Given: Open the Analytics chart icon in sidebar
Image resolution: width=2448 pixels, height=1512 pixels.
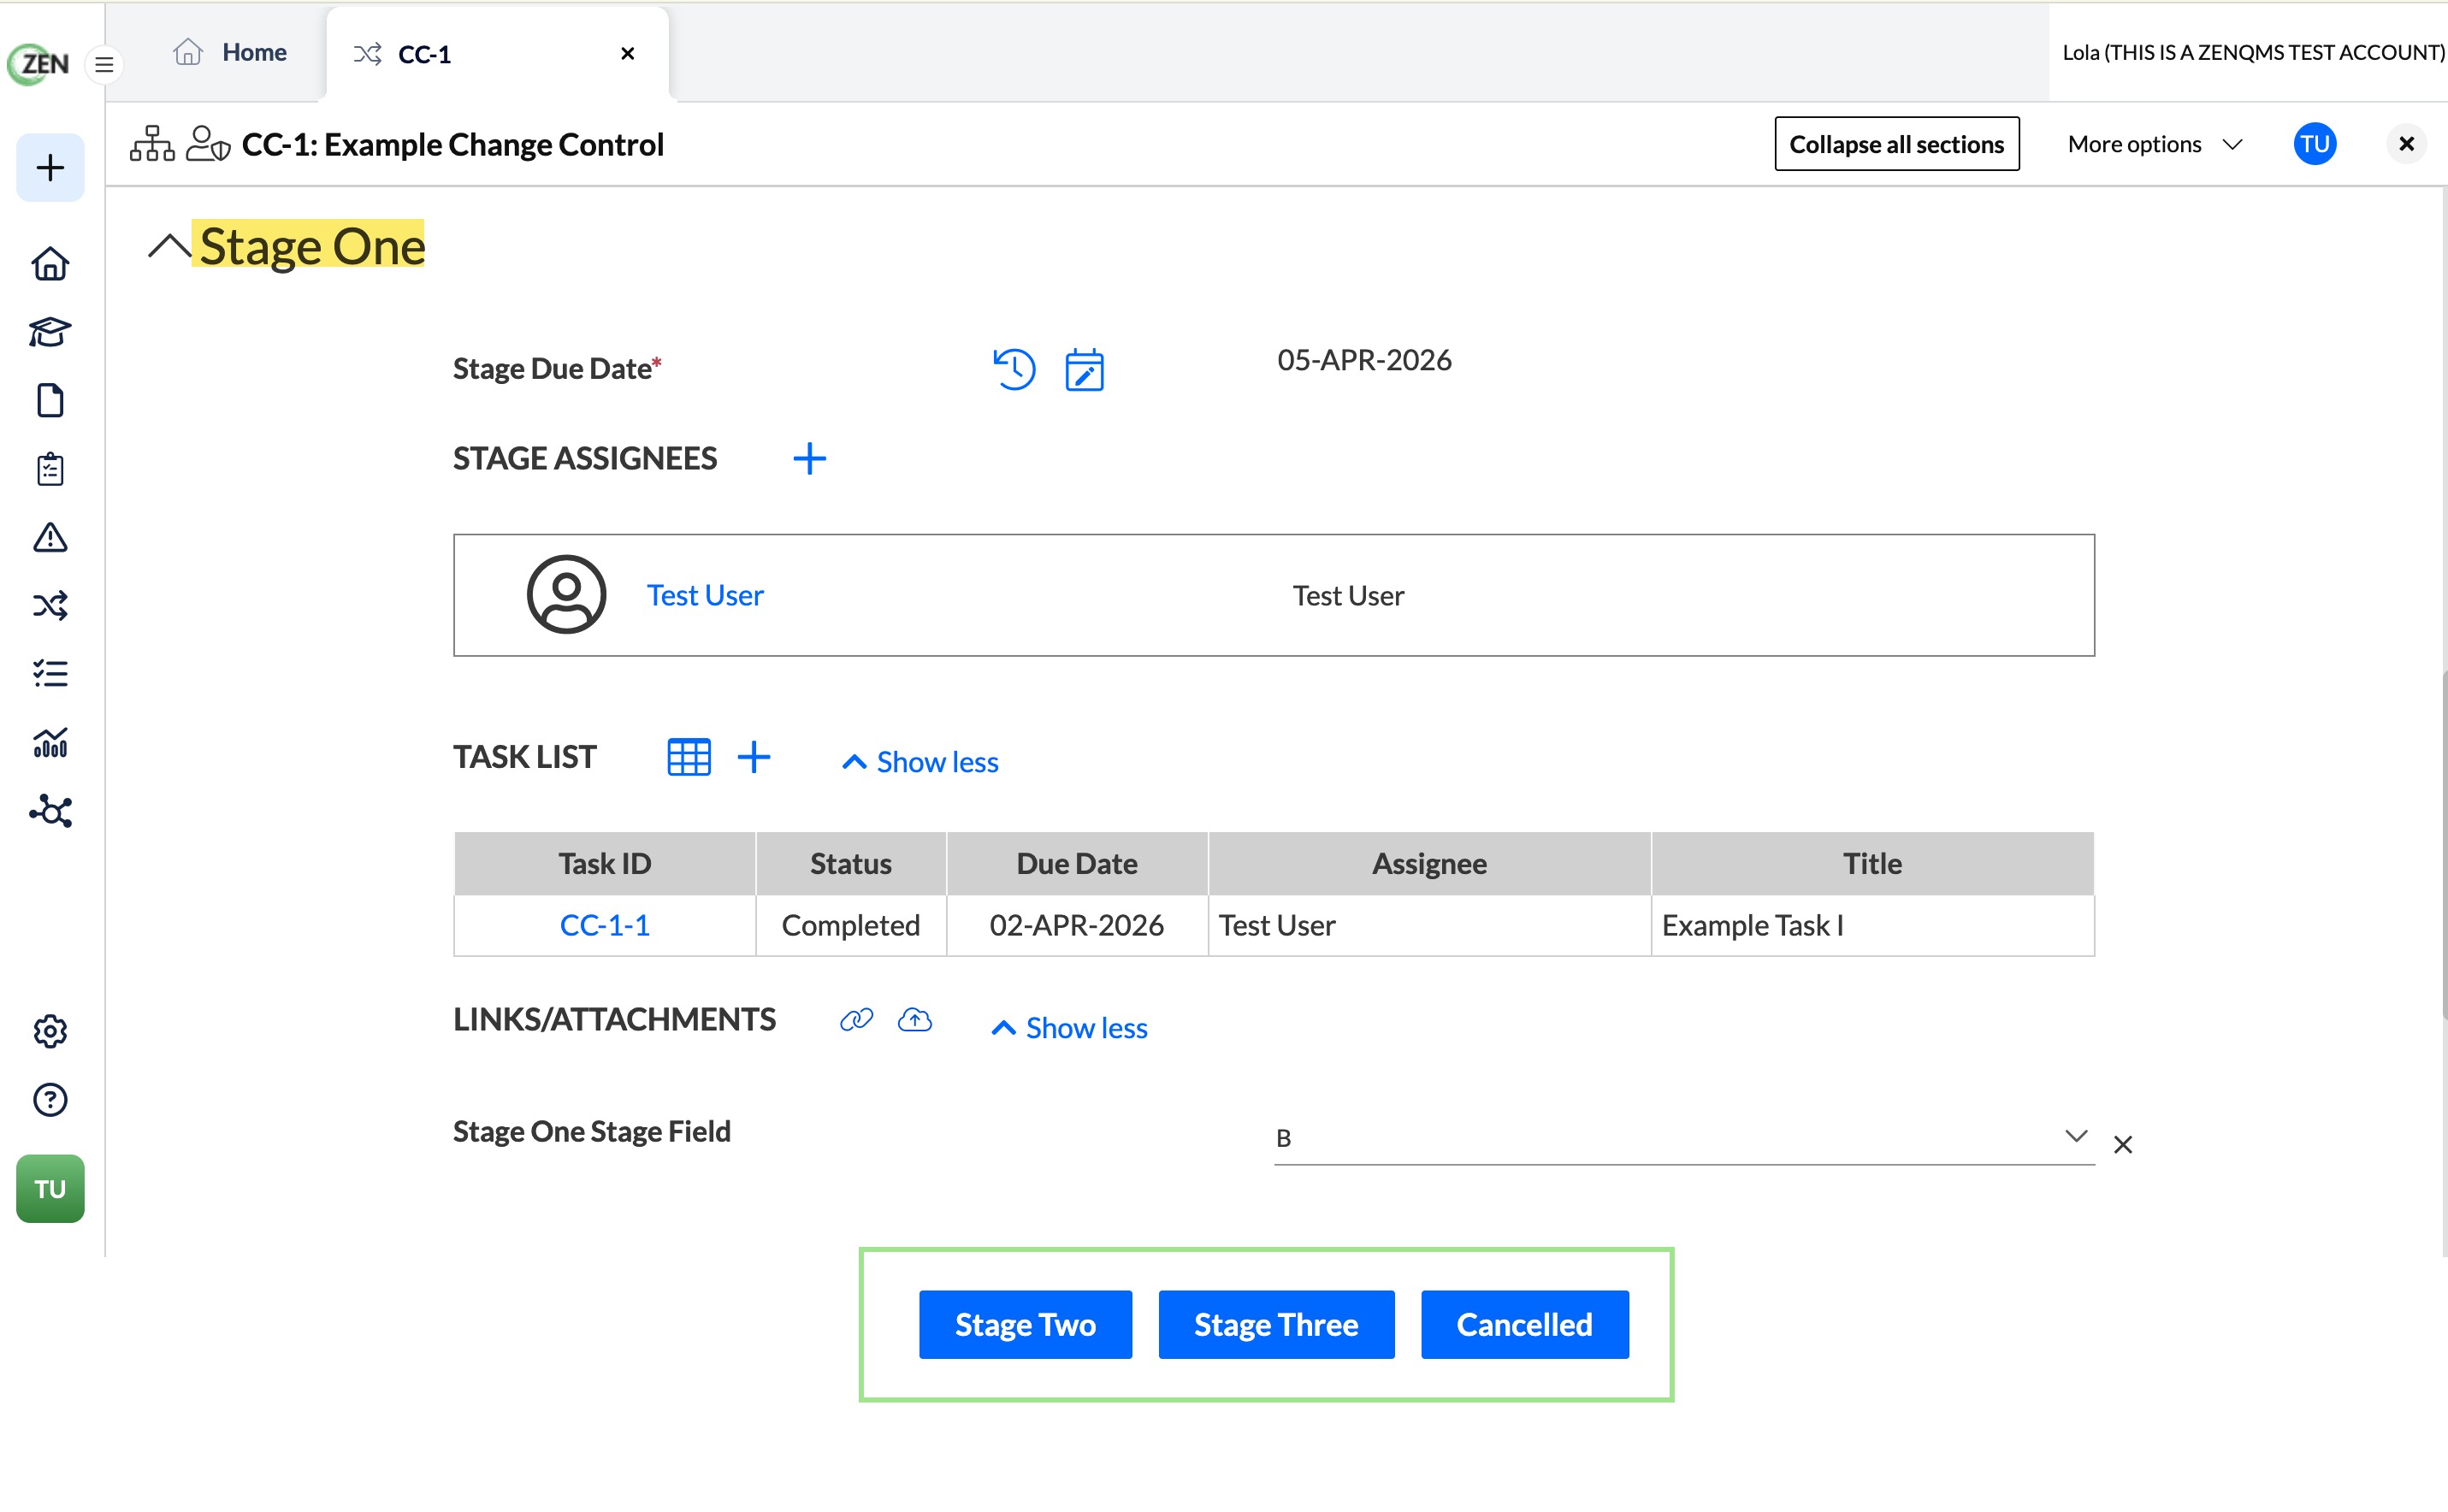Looking at the screenshot, I should tap(50, 743).
